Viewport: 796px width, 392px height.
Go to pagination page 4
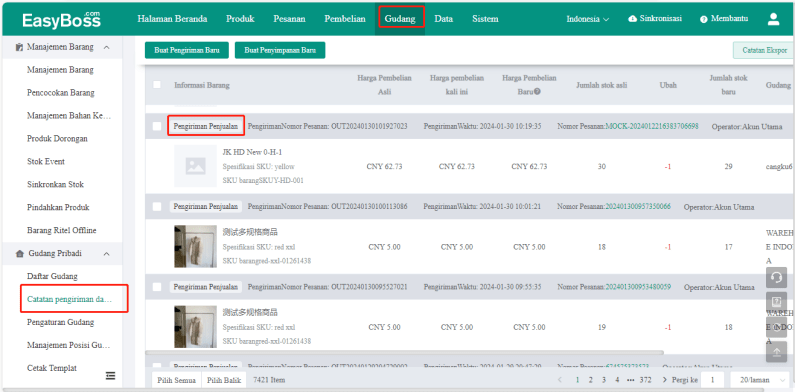point(617,380)
